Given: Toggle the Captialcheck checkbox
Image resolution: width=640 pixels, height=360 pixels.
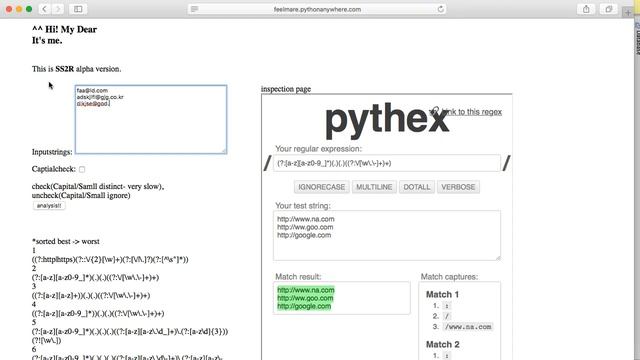Looking at the screenshot, I should click(x=82, y=169).
